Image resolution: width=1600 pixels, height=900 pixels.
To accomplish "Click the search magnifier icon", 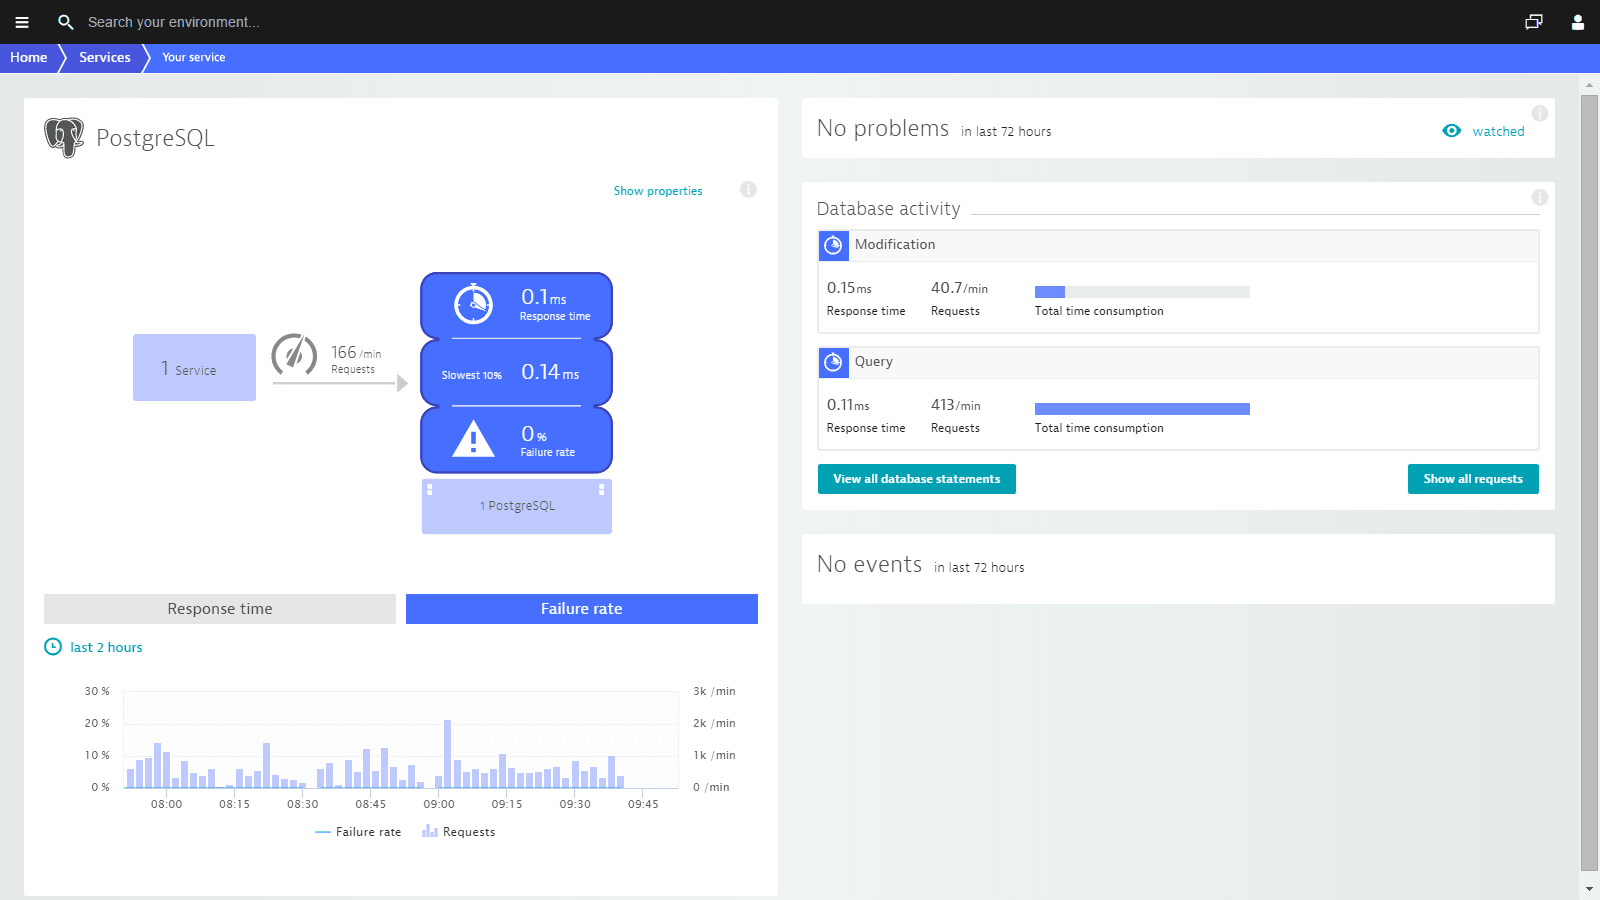I will (66, 22).
